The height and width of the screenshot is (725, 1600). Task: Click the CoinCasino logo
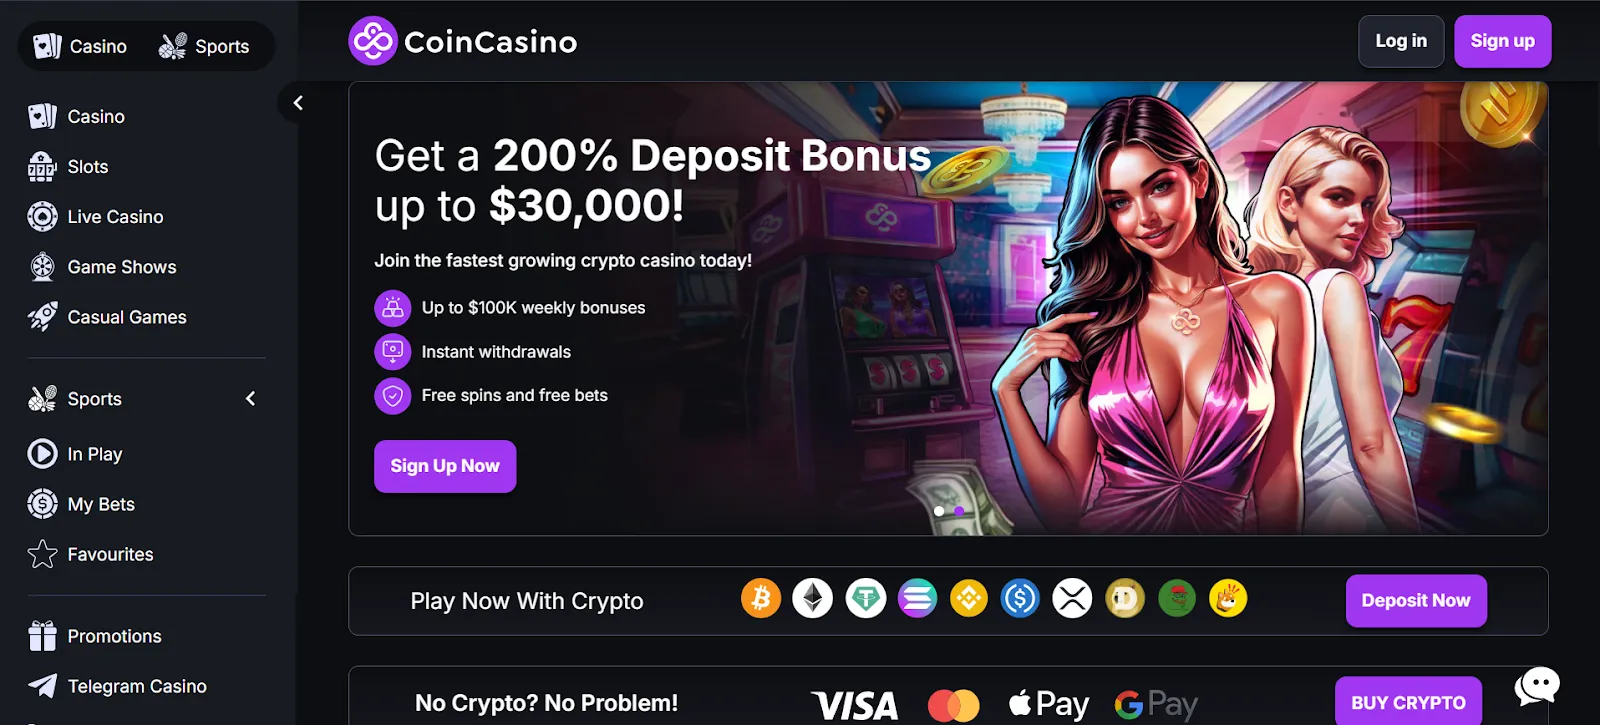pyautogui.click(x=463, y=41)
